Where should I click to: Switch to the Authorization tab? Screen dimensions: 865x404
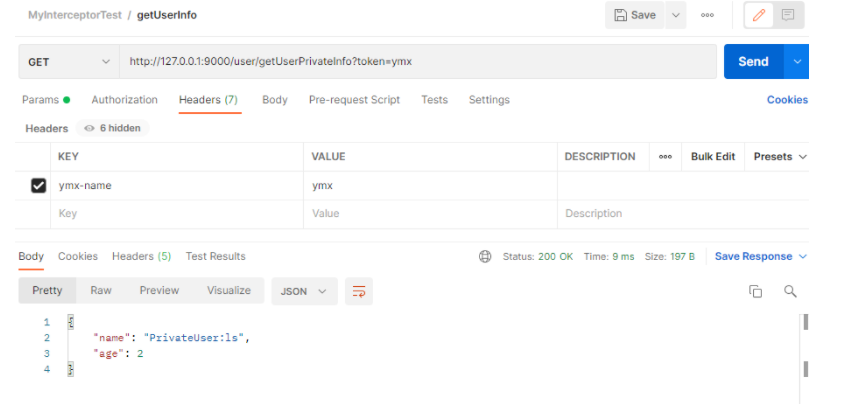click(125, 100)
